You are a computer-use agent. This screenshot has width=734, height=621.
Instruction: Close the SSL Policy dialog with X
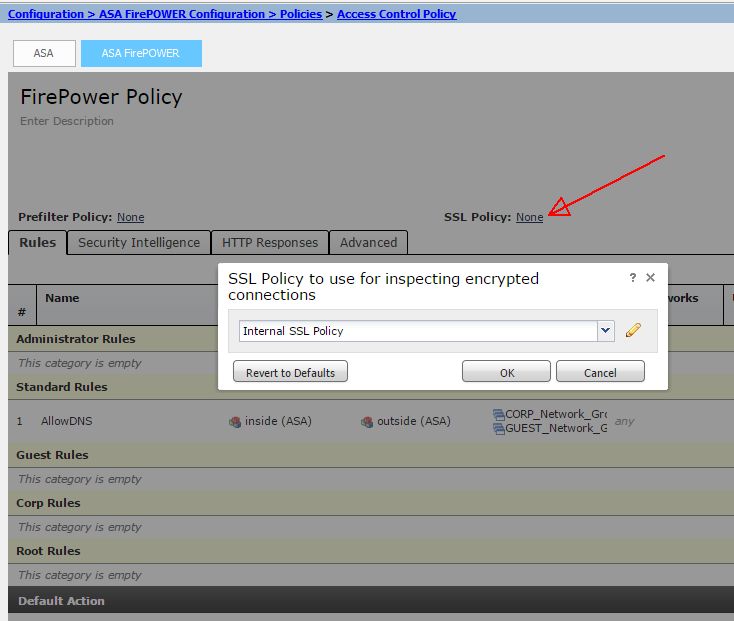(x=650, y=278)
